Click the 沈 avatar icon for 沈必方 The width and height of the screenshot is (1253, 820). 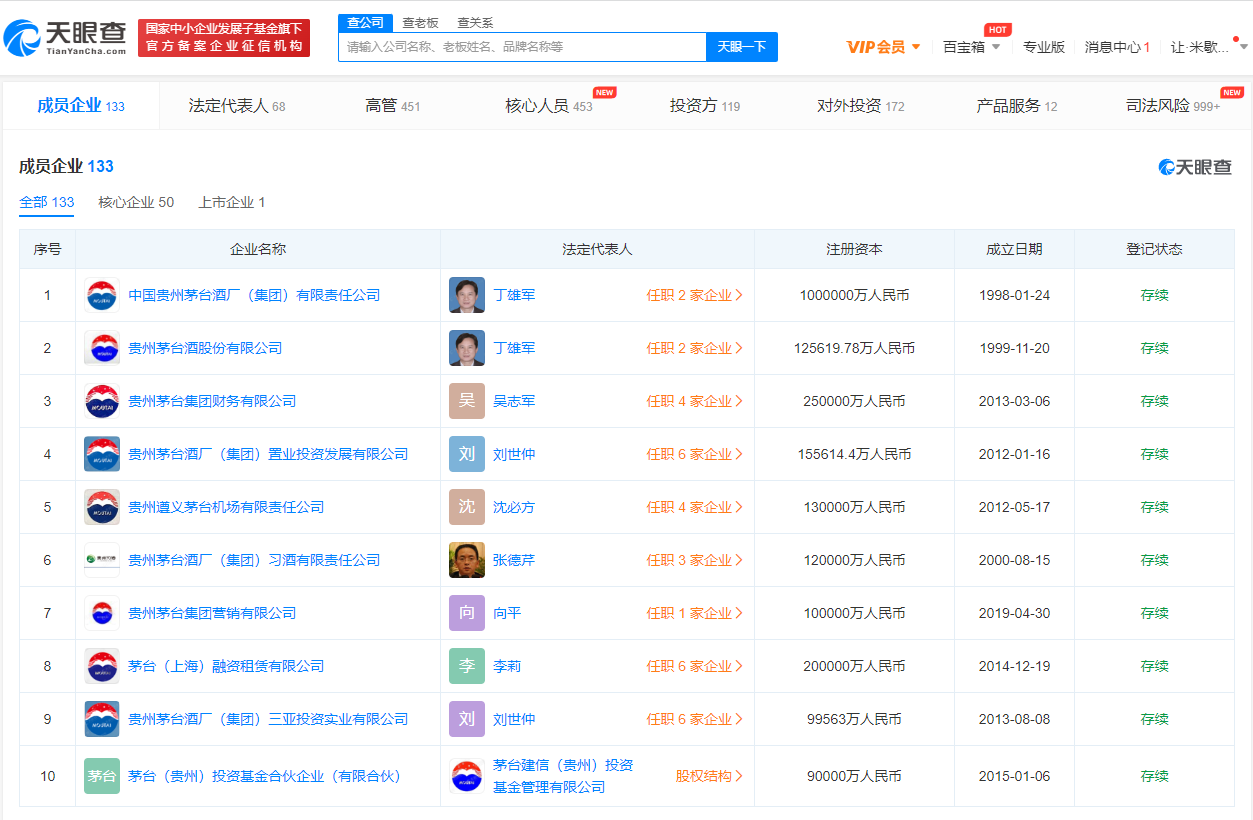(x=467, y=507)
